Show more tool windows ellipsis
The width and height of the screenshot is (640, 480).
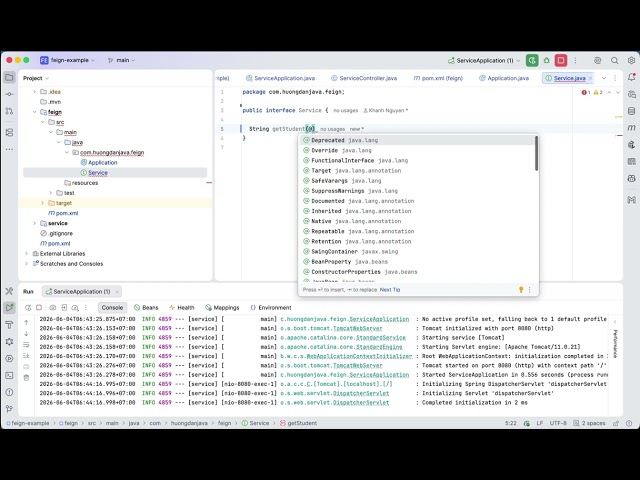click(9, 149)
